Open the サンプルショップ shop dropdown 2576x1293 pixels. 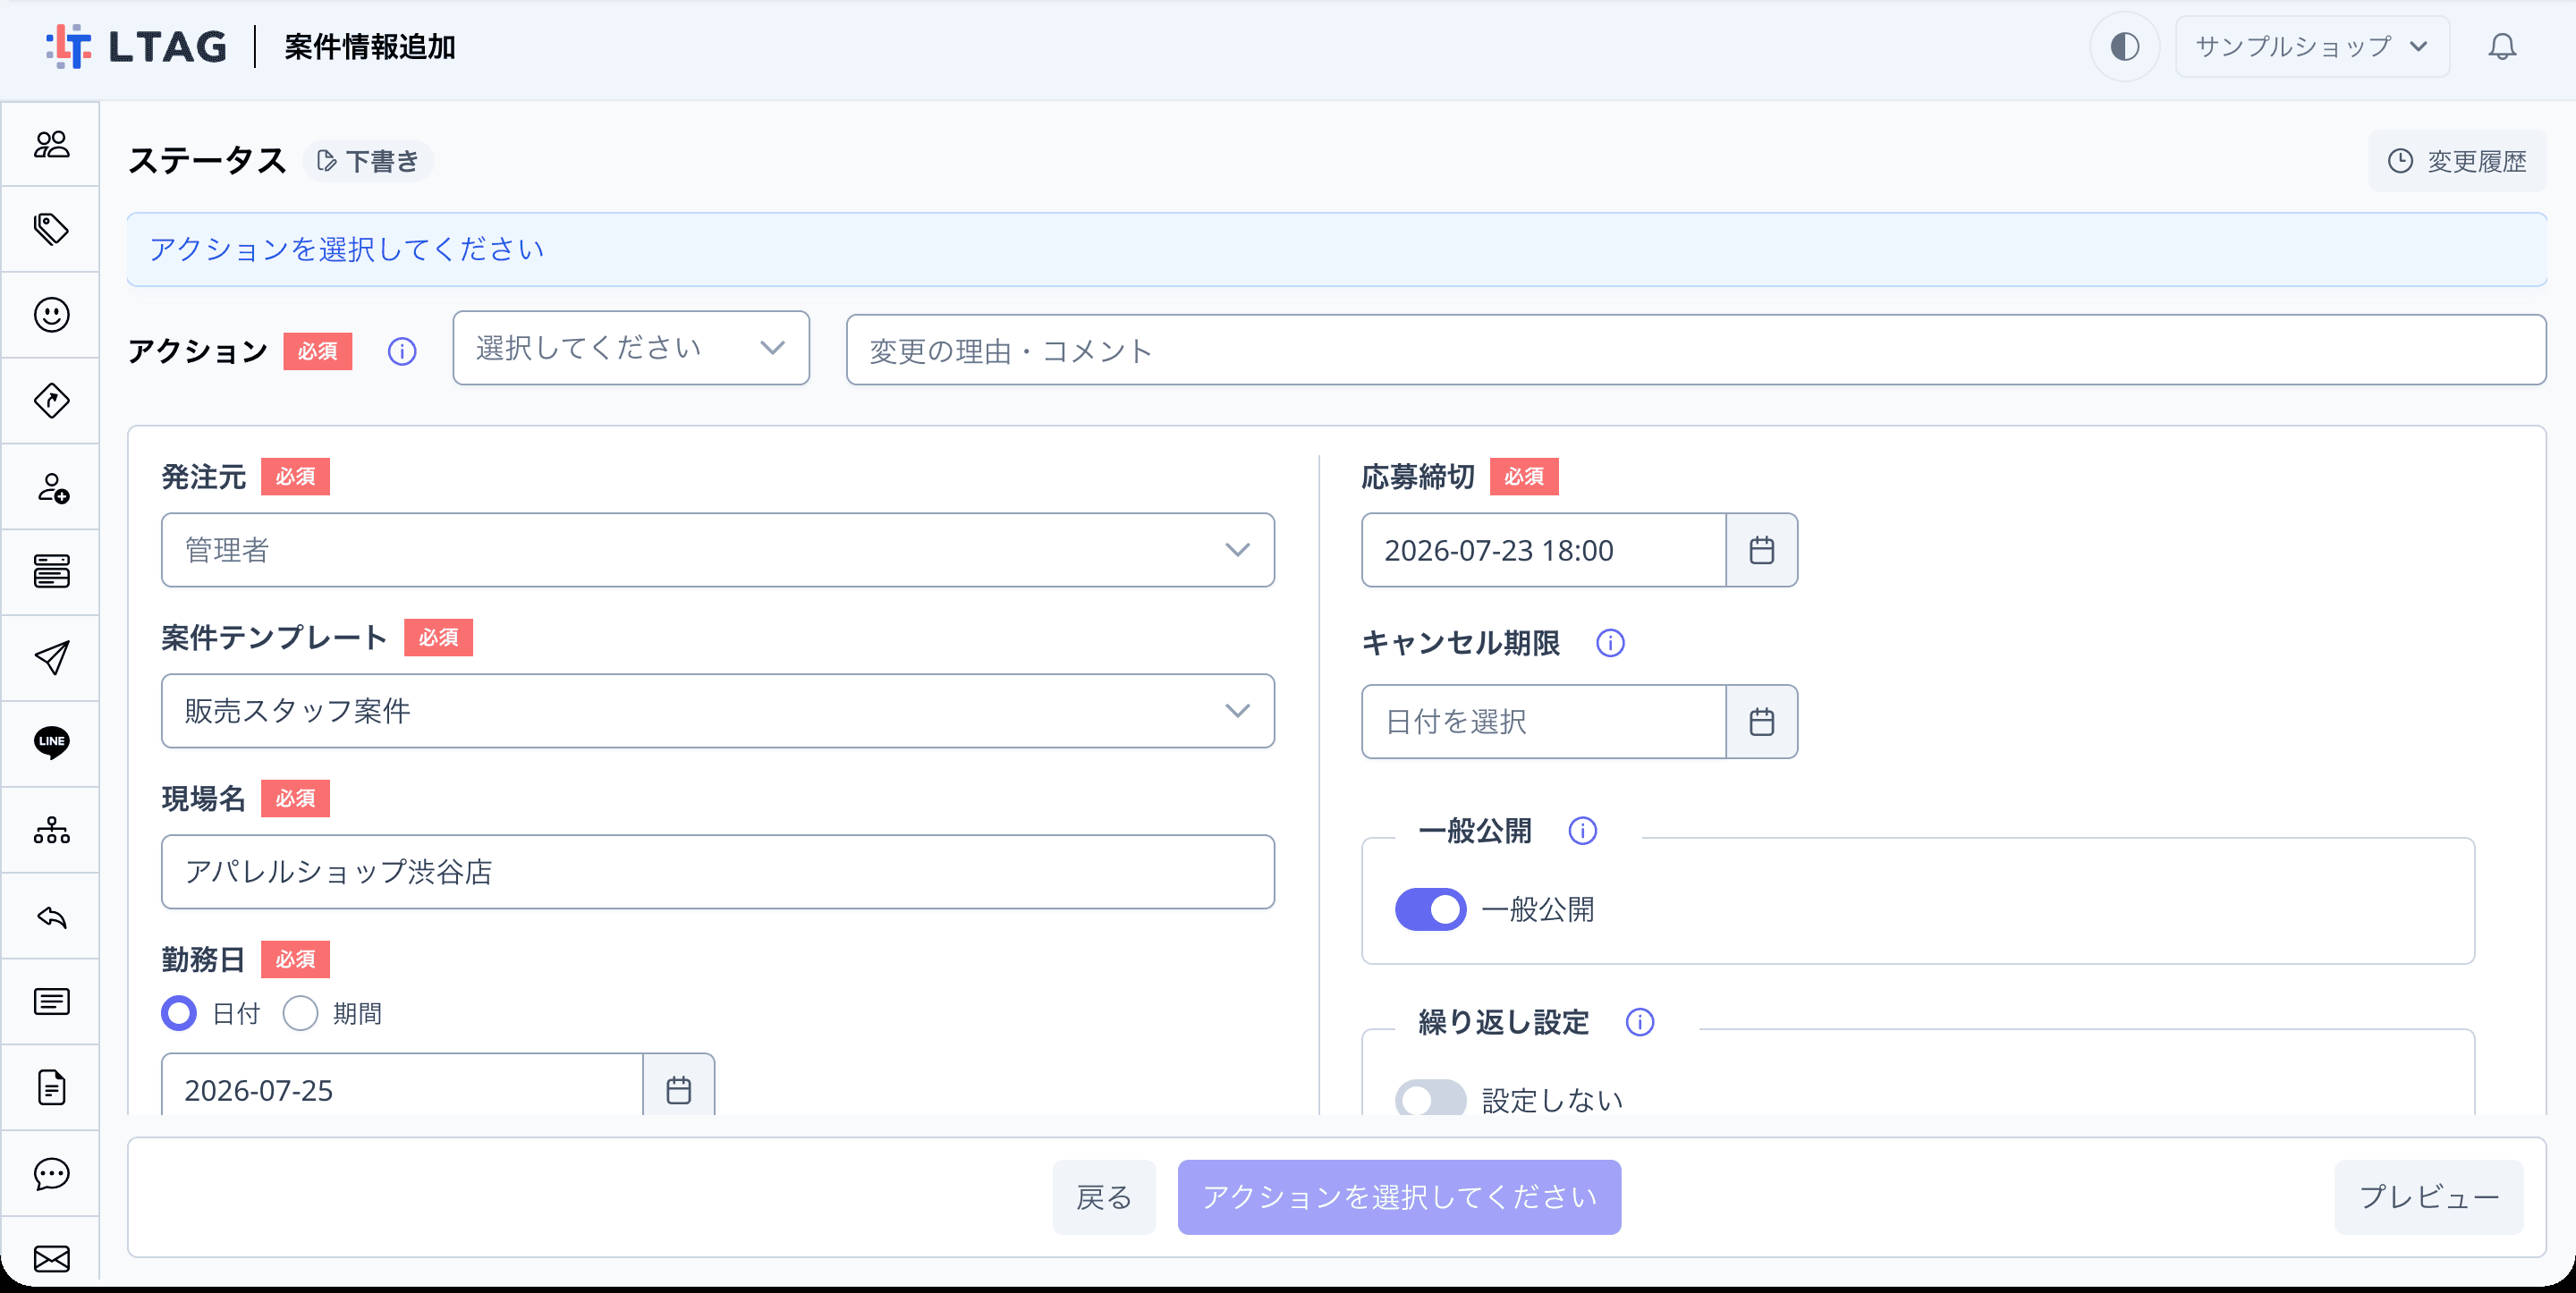(2312, 47)
